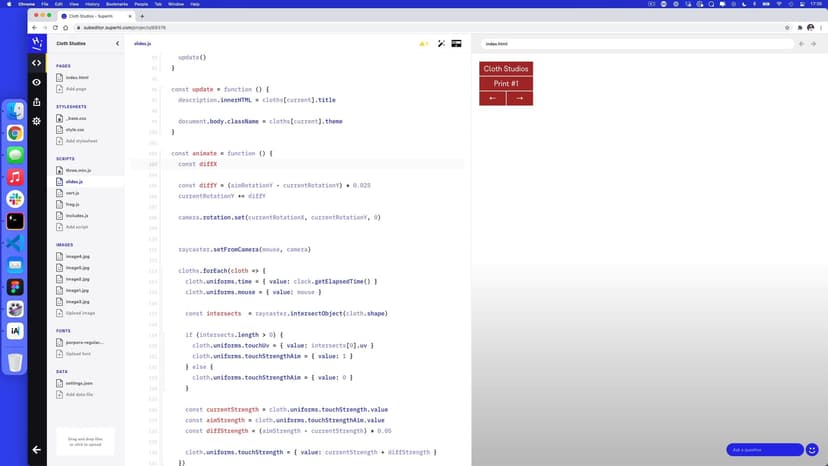The height and width of the screenshot is (466, 828).
Task: Open project settings gear icon
Action: [37, 121]
